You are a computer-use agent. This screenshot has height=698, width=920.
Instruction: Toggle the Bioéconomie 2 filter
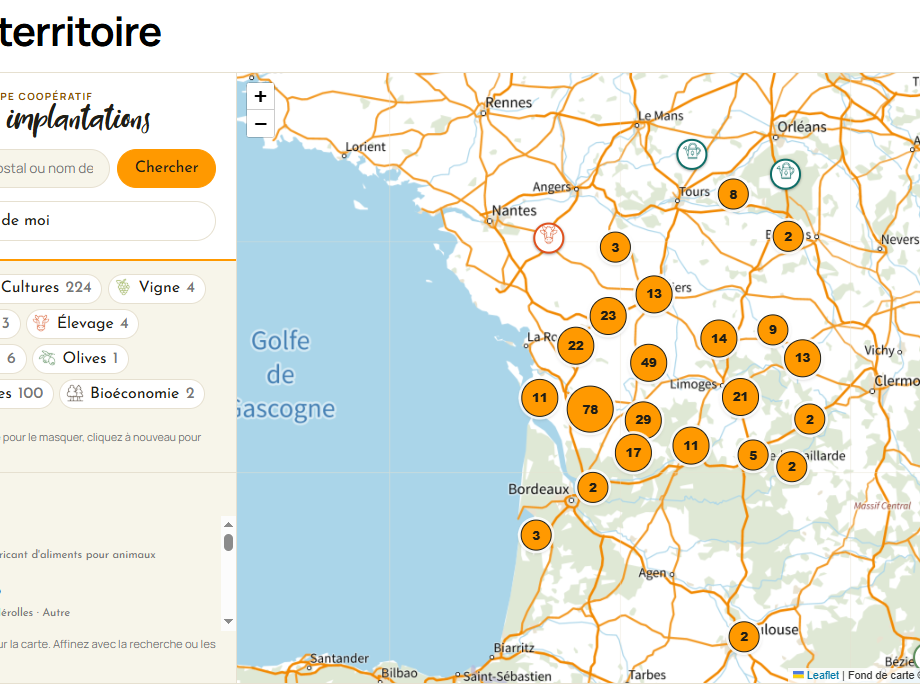(x=132, y=394)
